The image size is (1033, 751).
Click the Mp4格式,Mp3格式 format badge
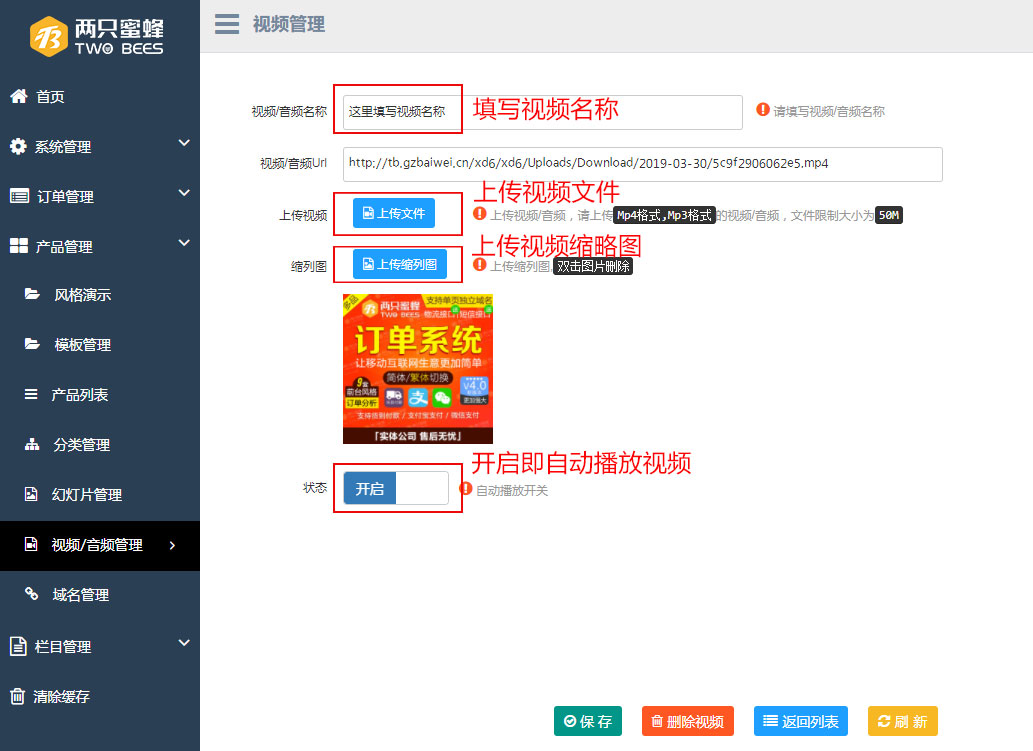664,215
